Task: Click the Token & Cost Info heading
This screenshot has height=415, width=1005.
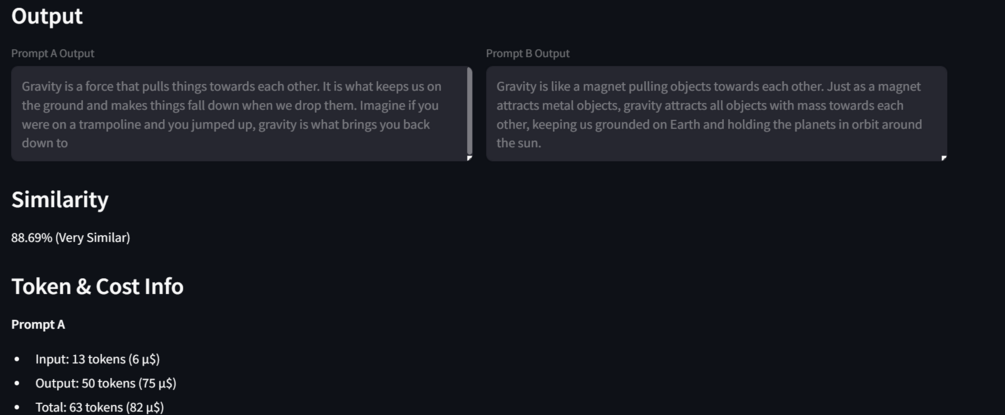Action: 97,286
